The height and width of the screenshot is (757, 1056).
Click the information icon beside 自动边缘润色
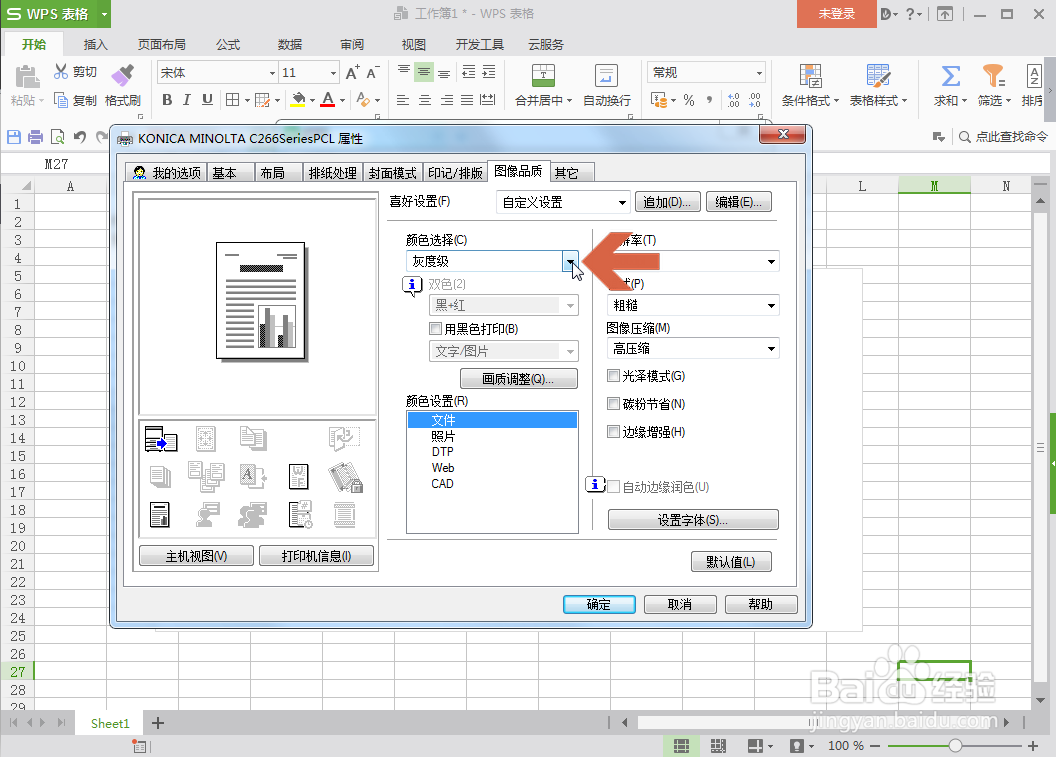click(595, 484)
